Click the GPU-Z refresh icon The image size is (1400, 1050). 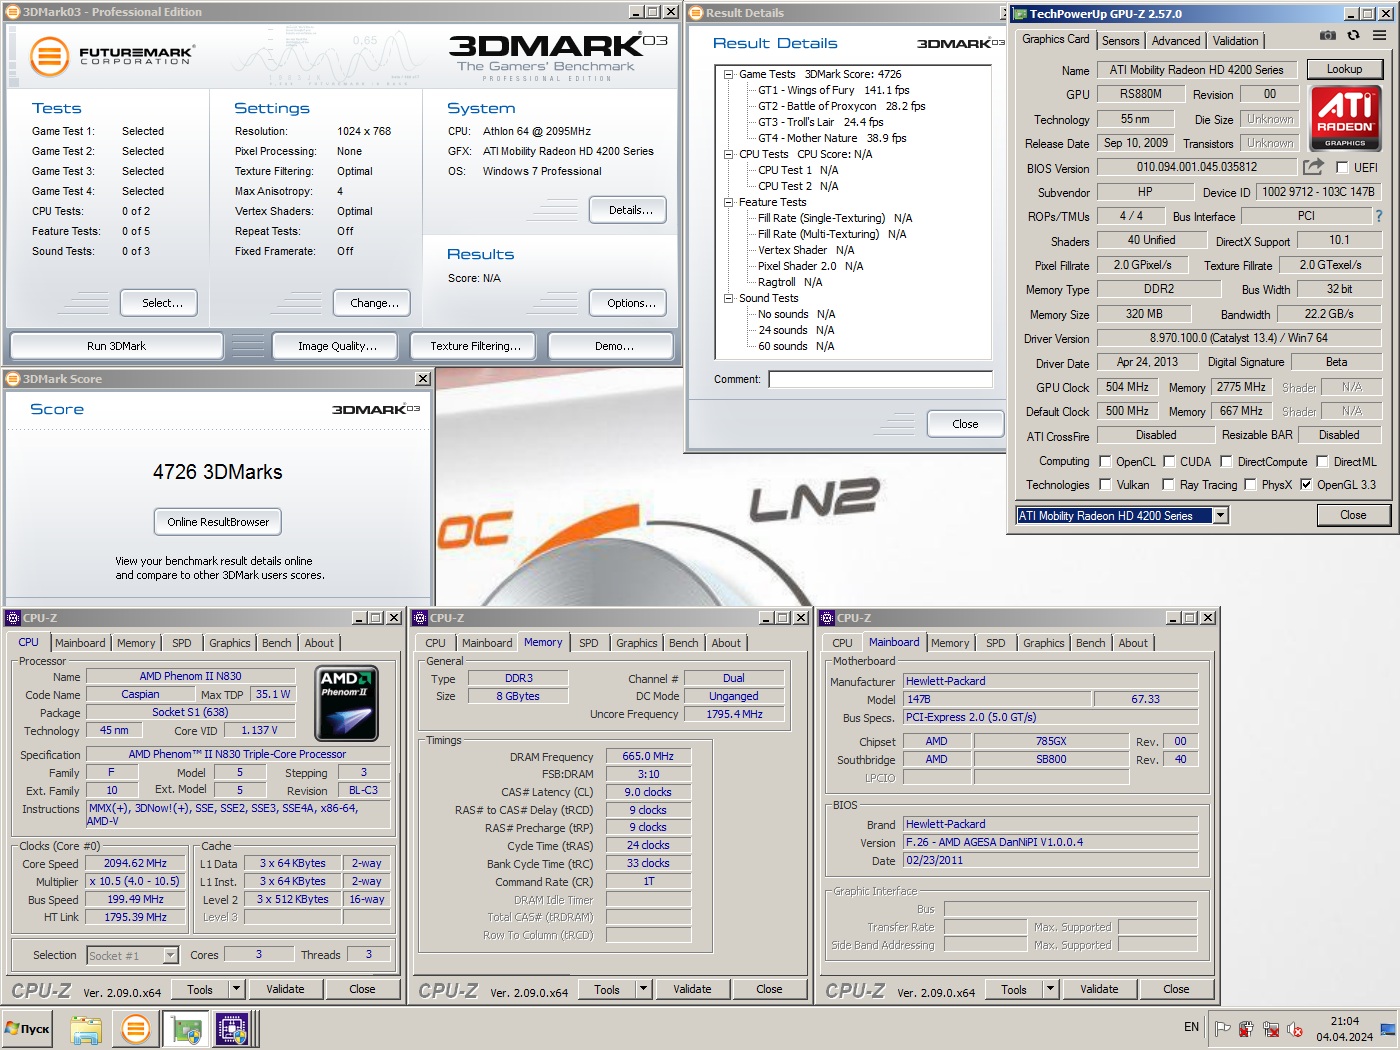1353,35
